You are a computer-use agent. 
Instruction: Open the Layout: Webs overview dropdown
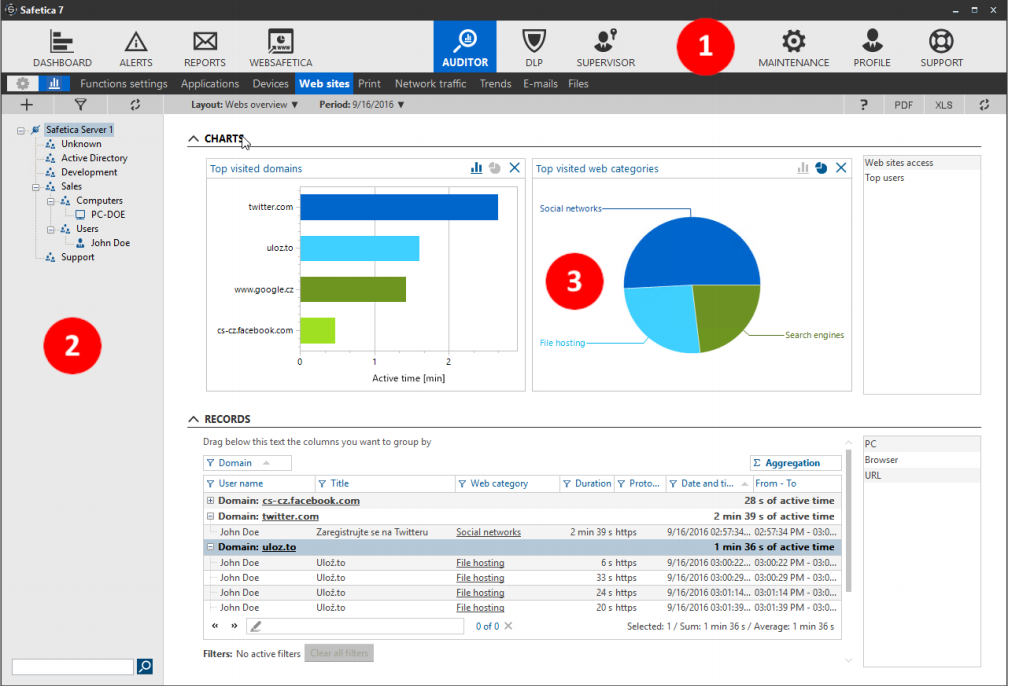click(x=245, y=104)
